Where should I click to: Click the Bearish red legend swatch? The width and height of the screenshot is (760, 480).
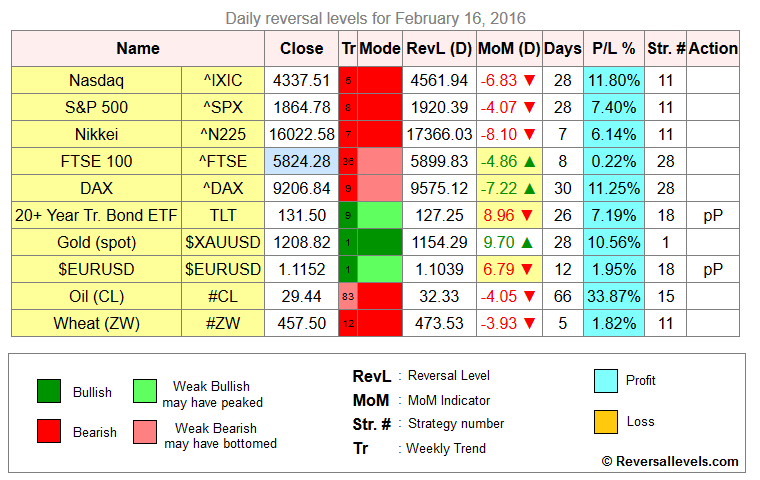48,432
